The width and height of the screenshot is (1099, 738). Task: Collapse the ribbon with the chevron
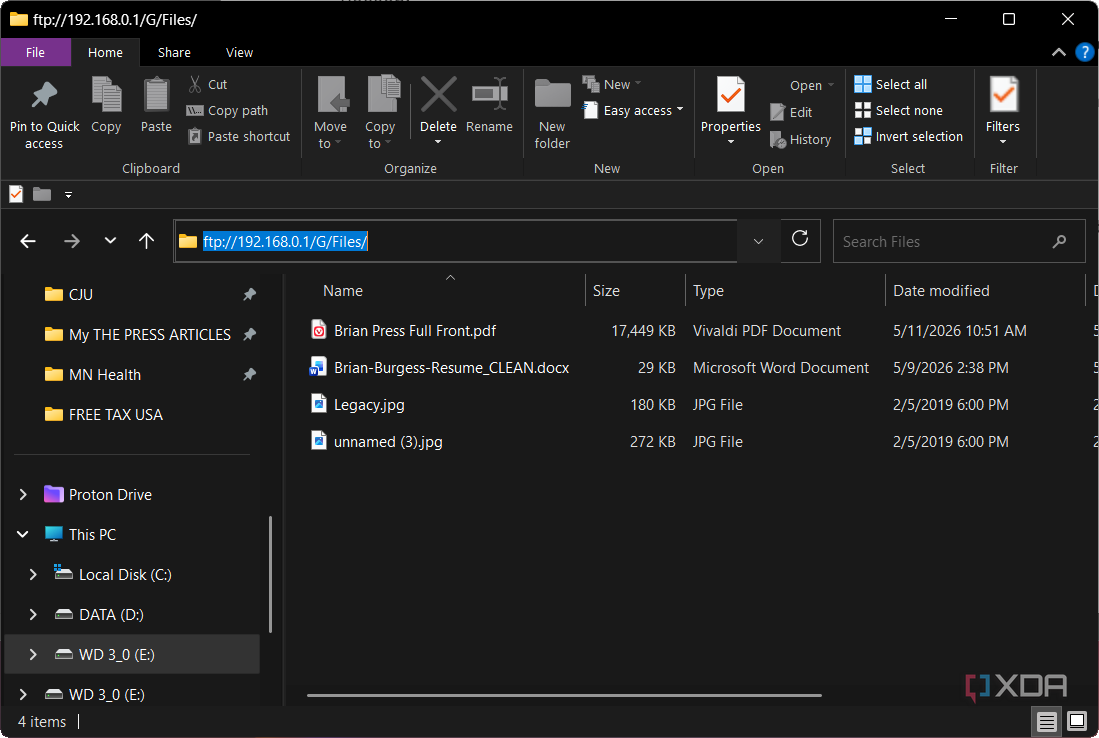(1058, 53)
